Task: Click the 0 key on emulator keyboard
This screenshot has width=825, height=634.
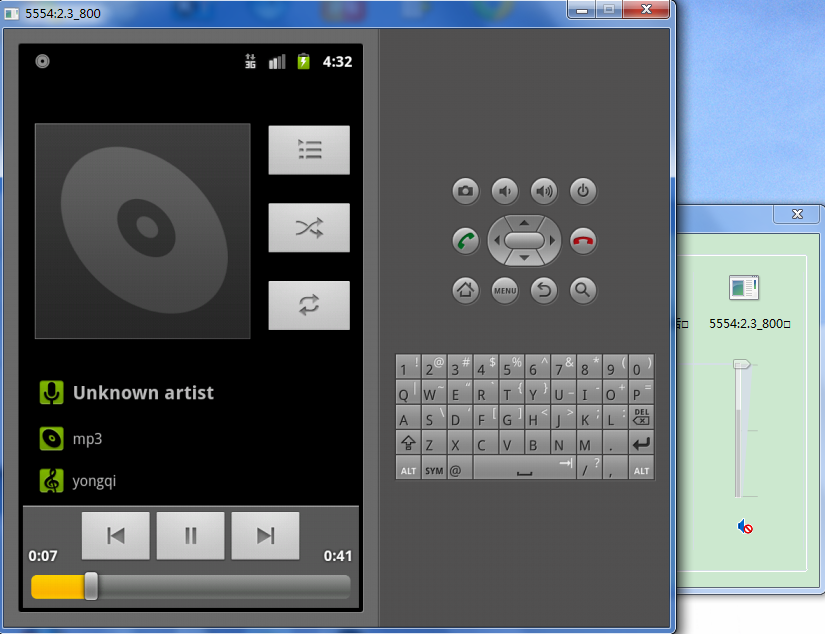Action: point(641,367)
